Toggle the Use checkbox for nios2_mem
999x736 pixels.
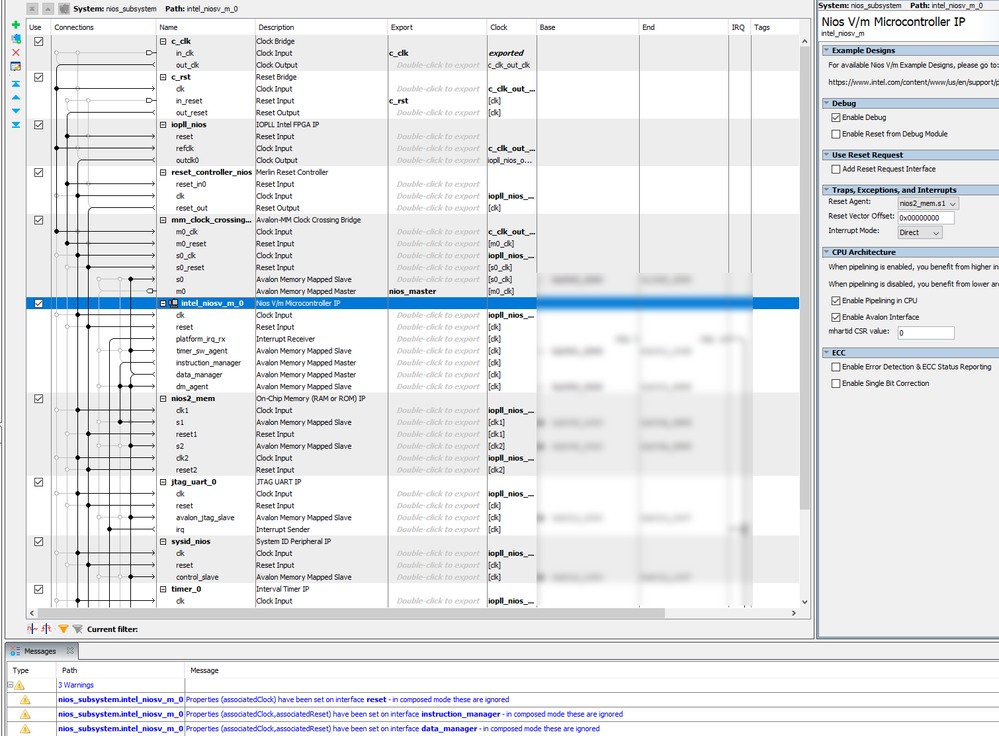39,398
